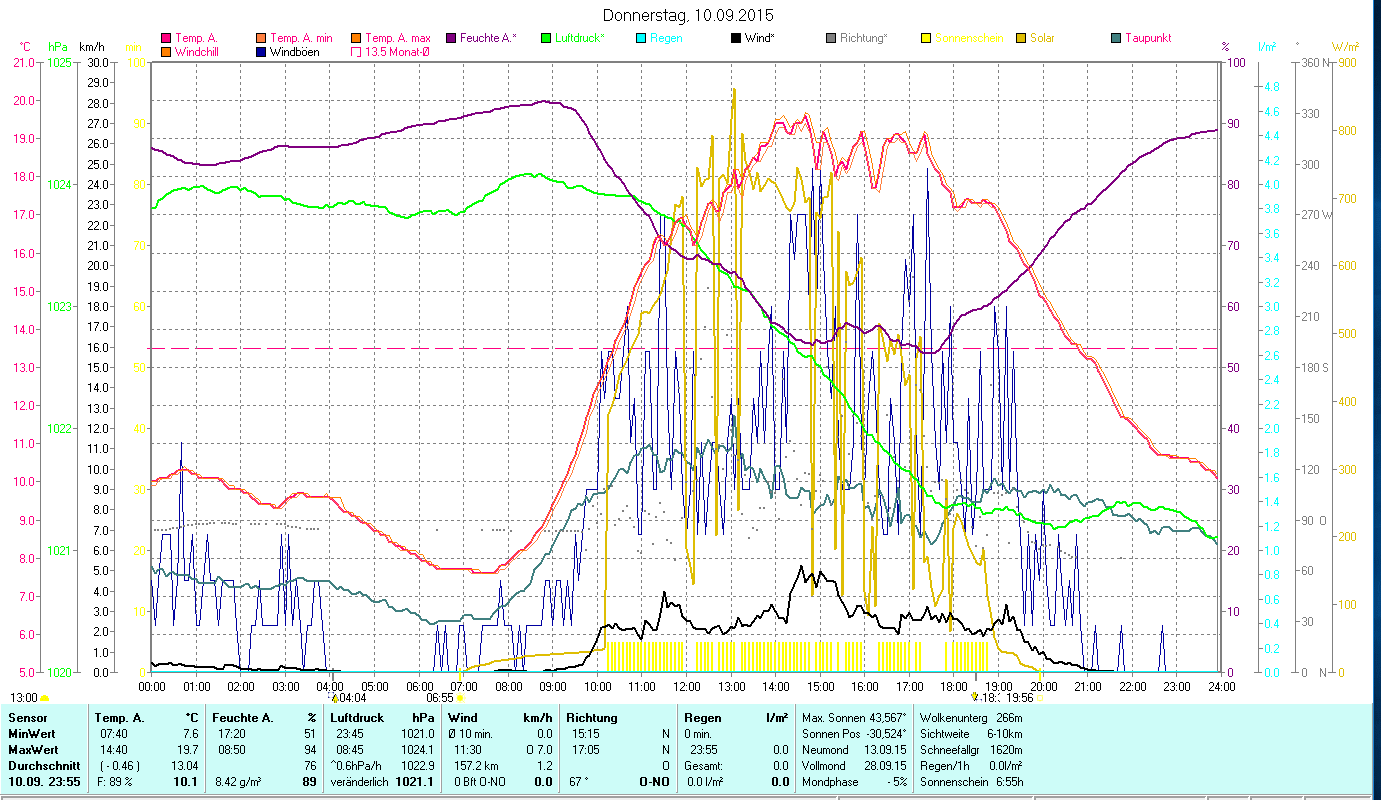Click the Gesamt: rain total label
Screen dimensions: 1381x800
(x=704, y=765)
